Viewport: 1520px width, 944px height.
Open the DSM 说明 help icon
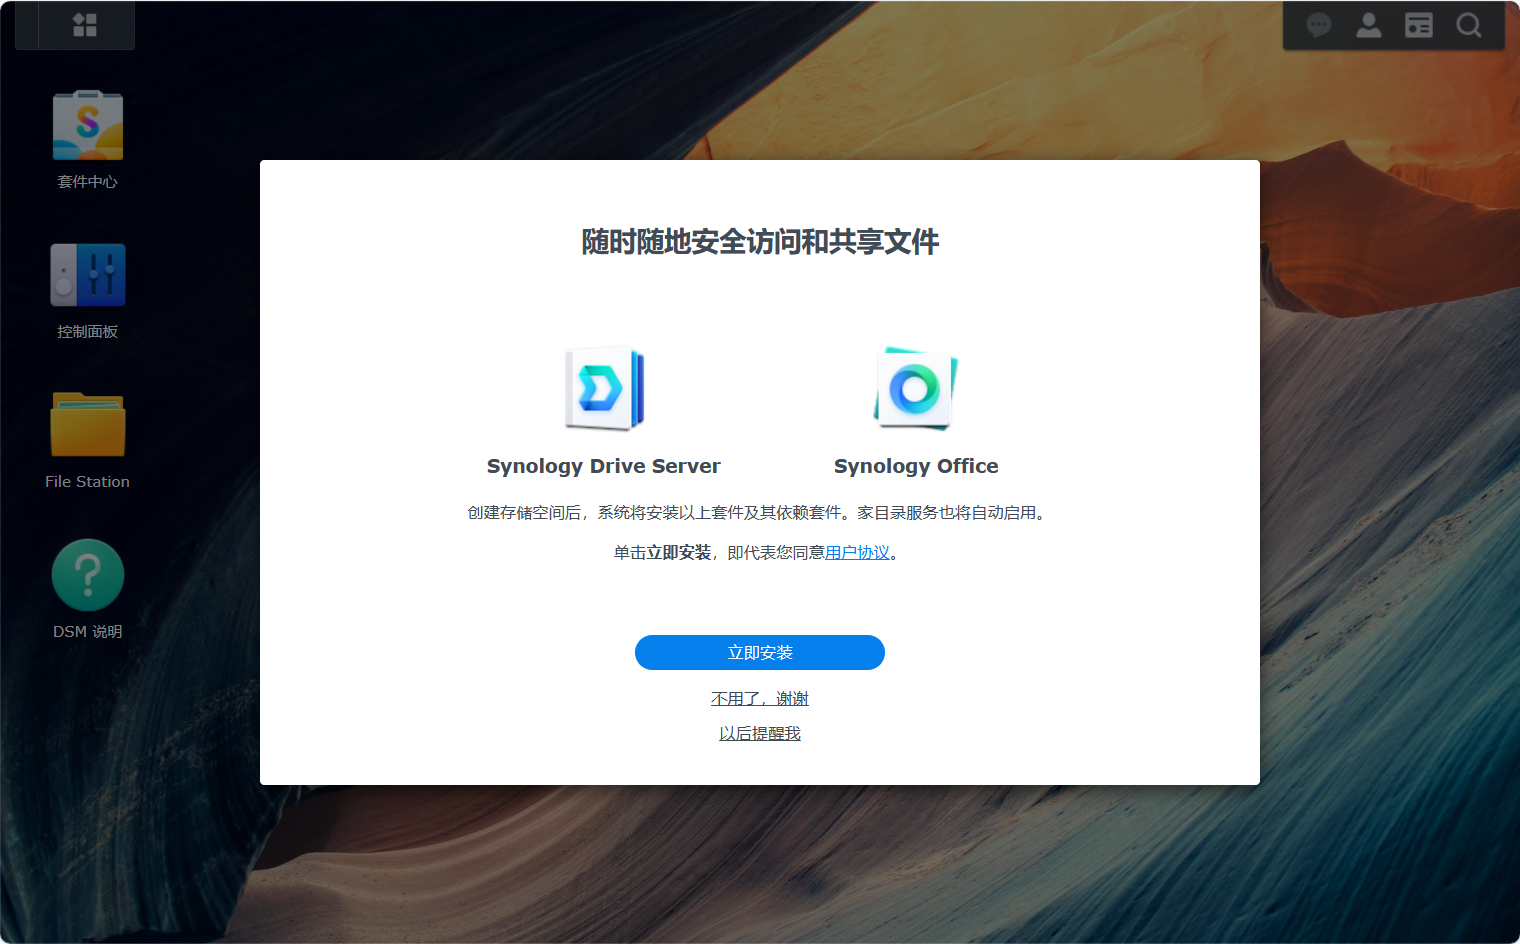pyautogui.click(x=88, y=575)
